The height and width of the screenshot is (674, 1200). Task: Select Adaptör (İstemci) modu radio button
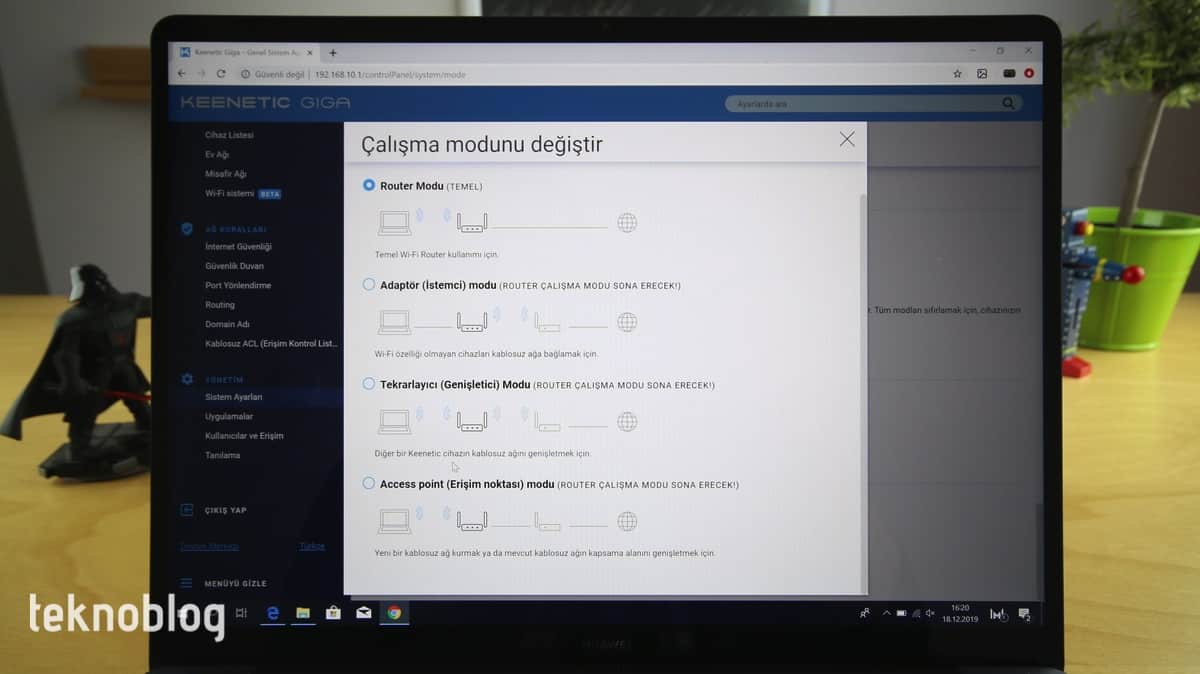tap(369, 285)
